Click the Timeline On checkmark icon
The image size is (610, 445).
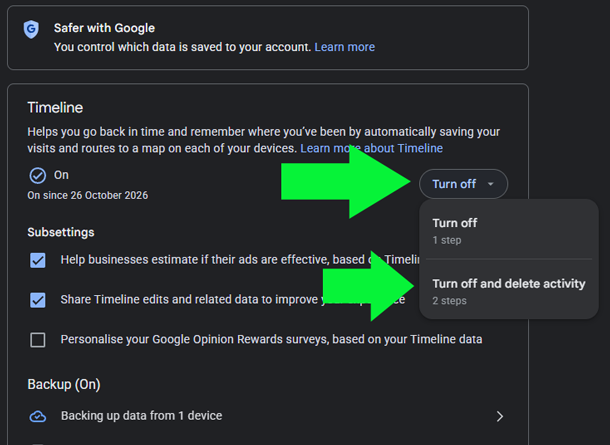point(38,175)
